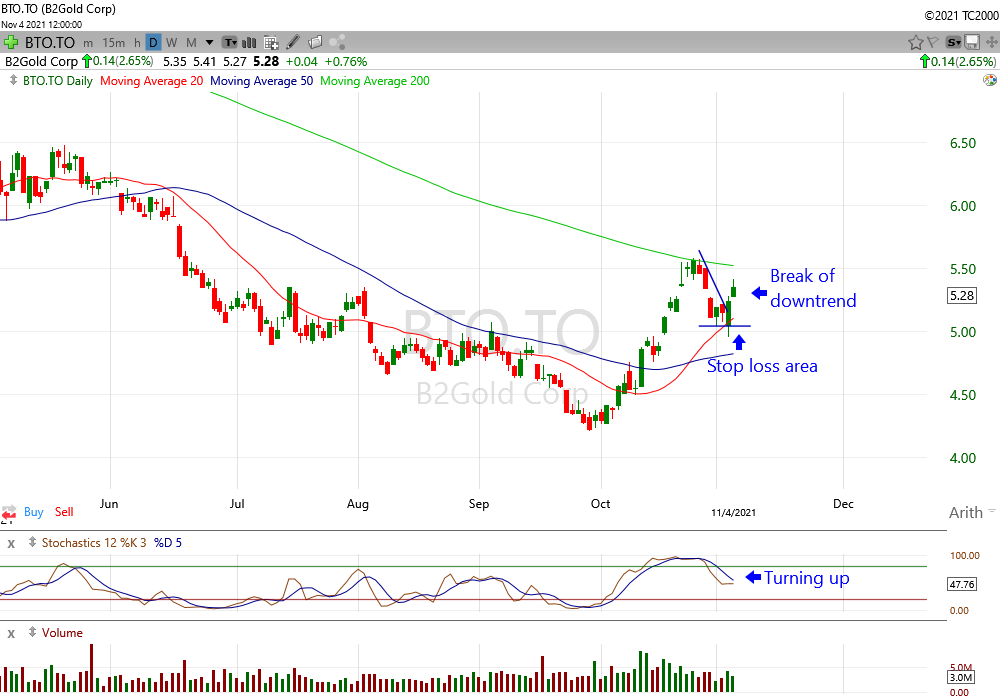Viewport: 1000px width, 700px height.
Task: Click the 'Turning up' annotation text
Action: pyautogui.click(x=807, y=578)
